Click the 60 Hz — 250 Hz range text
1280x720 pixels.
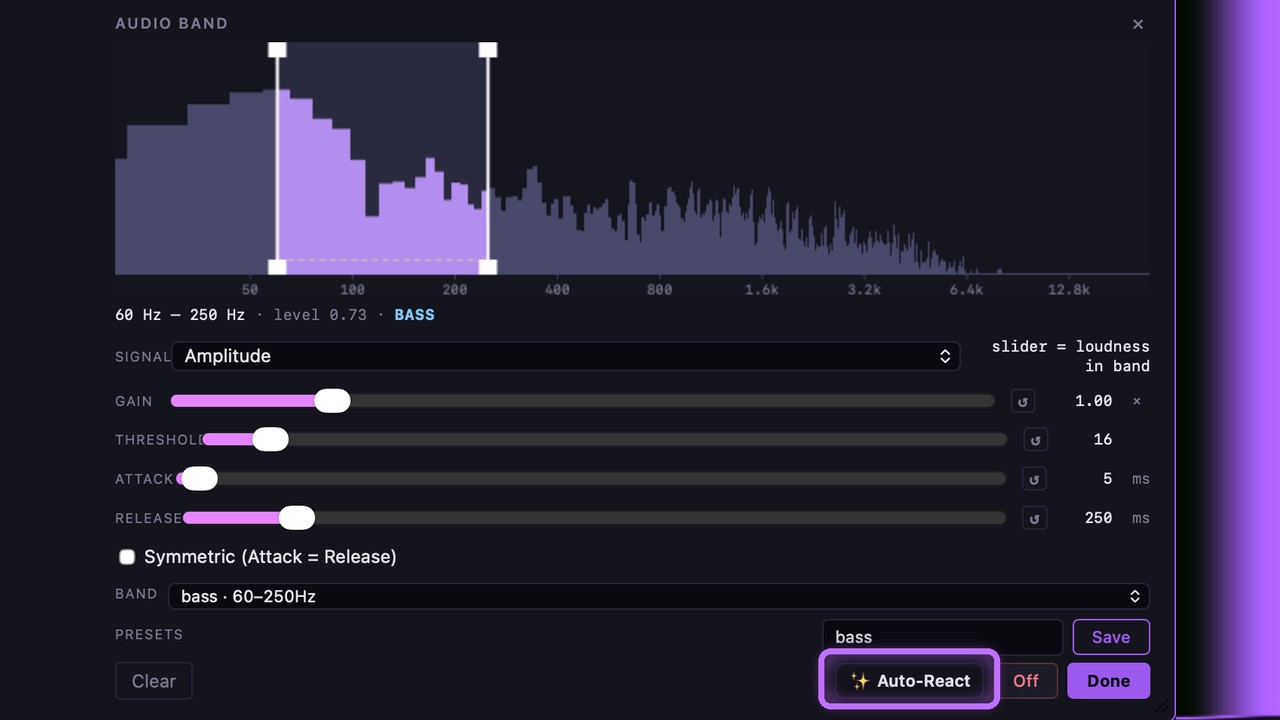pyautogui.click(x=180, y=315)
